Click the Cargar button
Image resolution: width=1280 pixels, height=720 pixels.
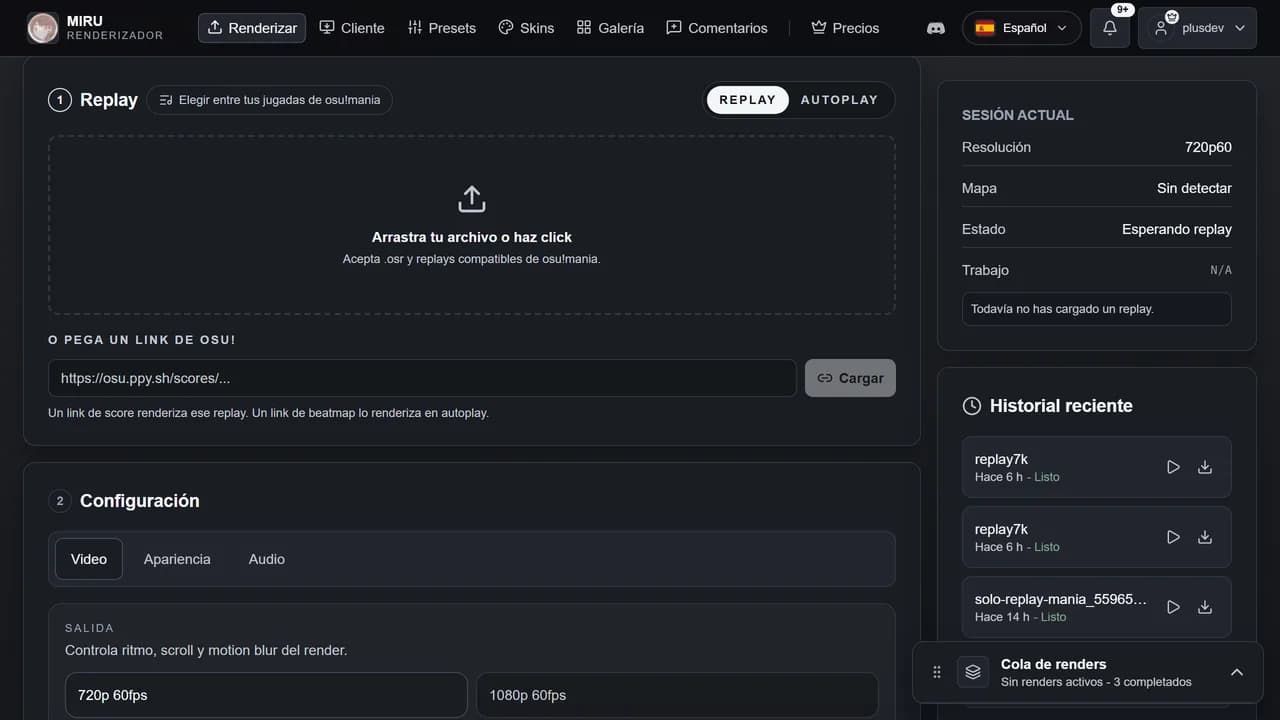click(x=850, y=378)
